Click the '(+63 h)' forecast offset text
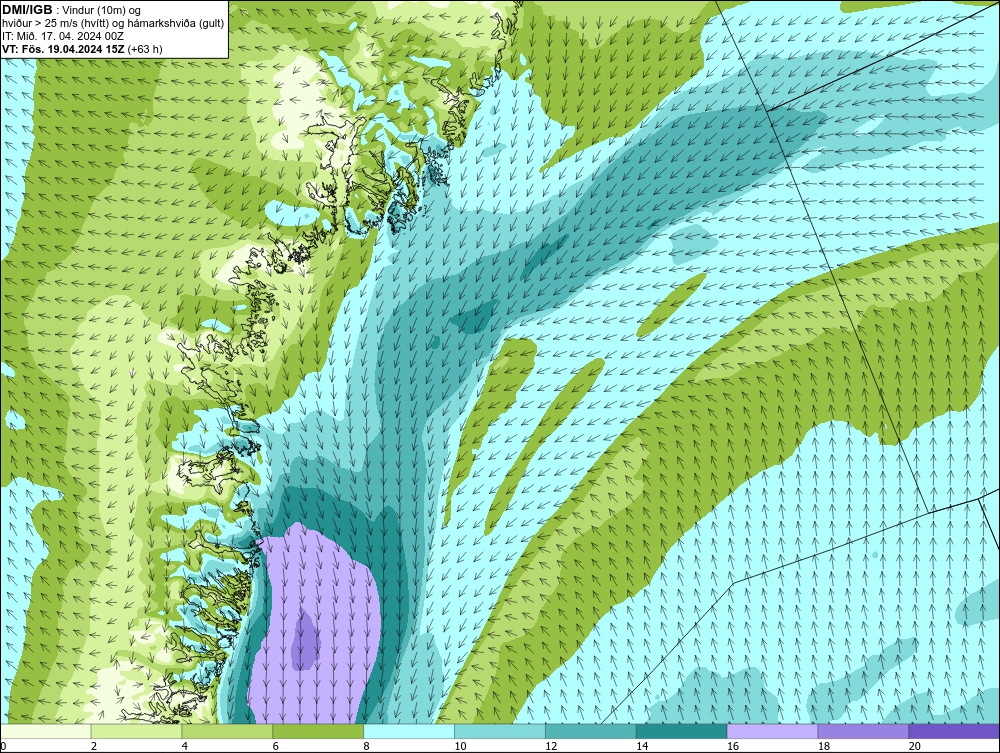The width and height of the screenshot is (1000, 753). 145,48
